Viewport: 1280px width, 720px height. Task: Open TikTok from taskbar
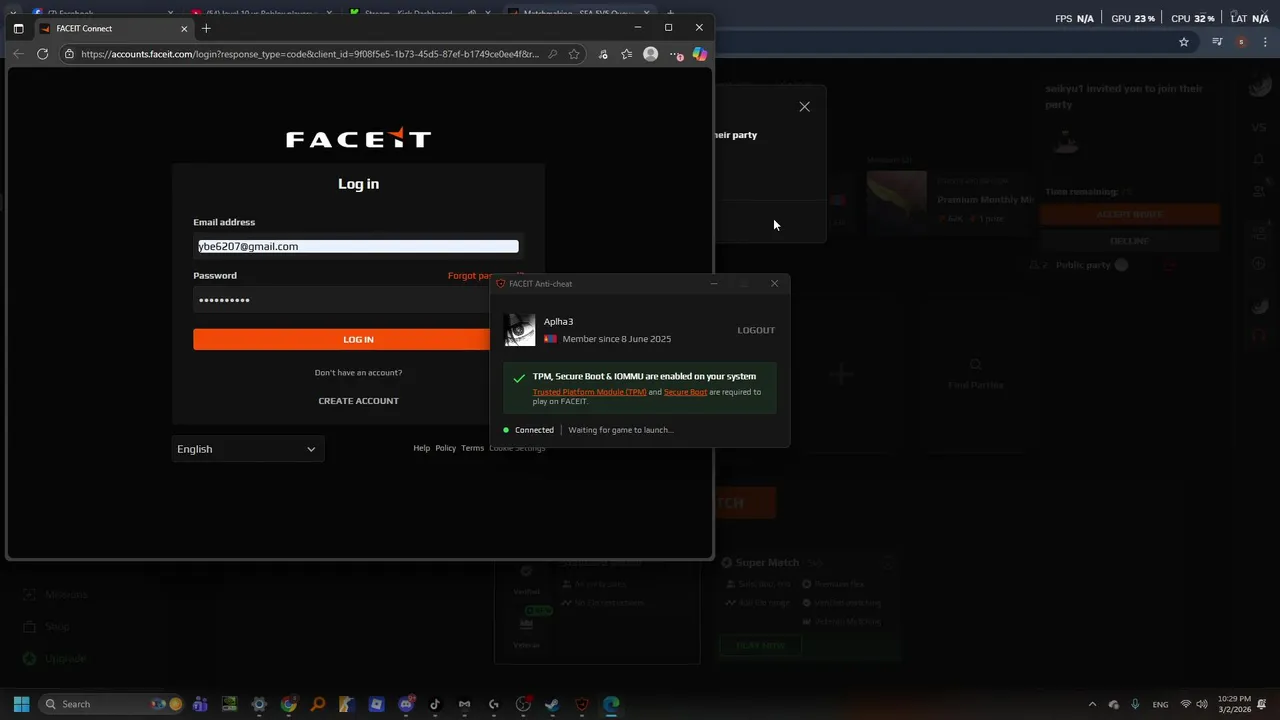click(x=435, y=704)
